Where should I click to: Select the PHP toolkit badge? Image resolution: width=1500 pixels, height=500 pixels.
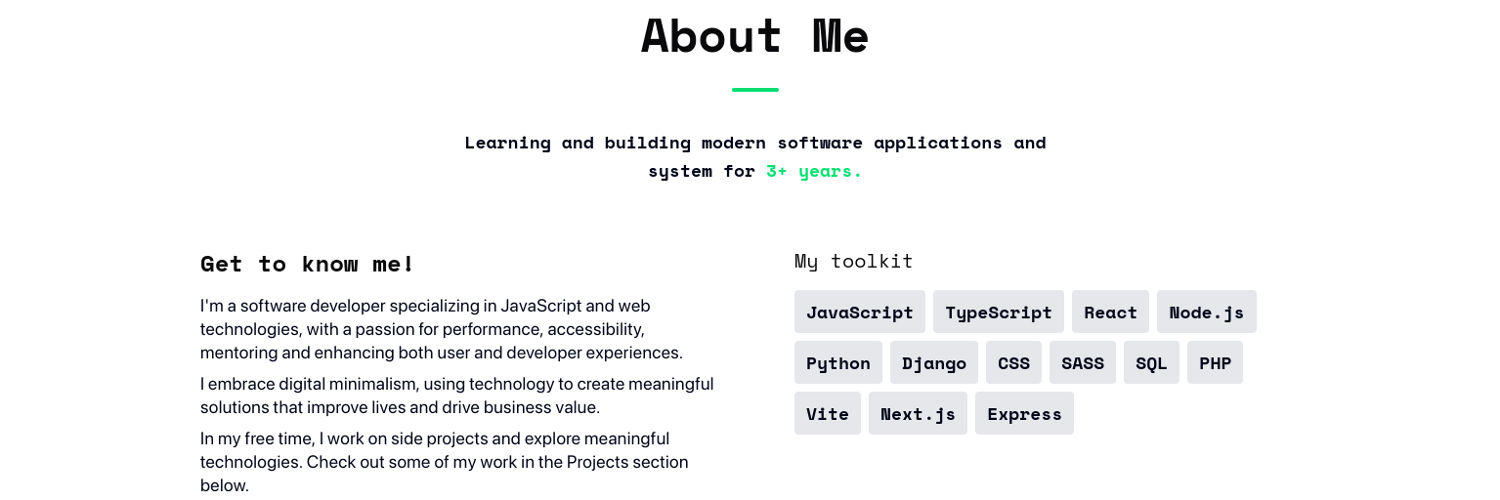click(x=1214, y=363)
